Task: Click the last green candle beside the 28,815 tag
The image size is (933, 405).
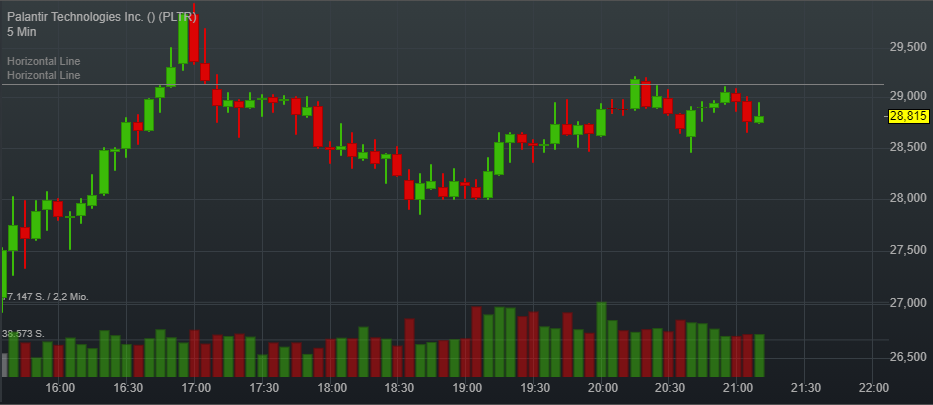Action: coord(759,119)
